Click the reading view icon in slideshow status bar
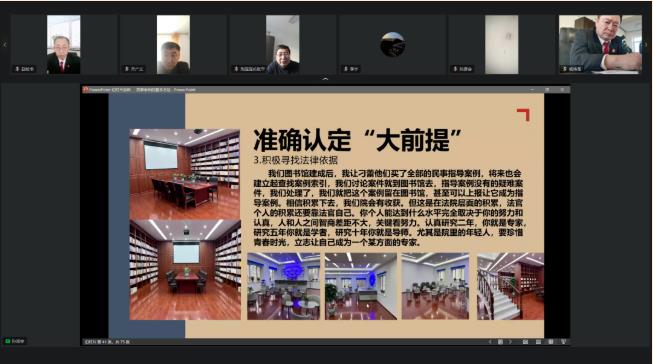The width and height of the screenshot is (653, 364). [x=551, y=342]
